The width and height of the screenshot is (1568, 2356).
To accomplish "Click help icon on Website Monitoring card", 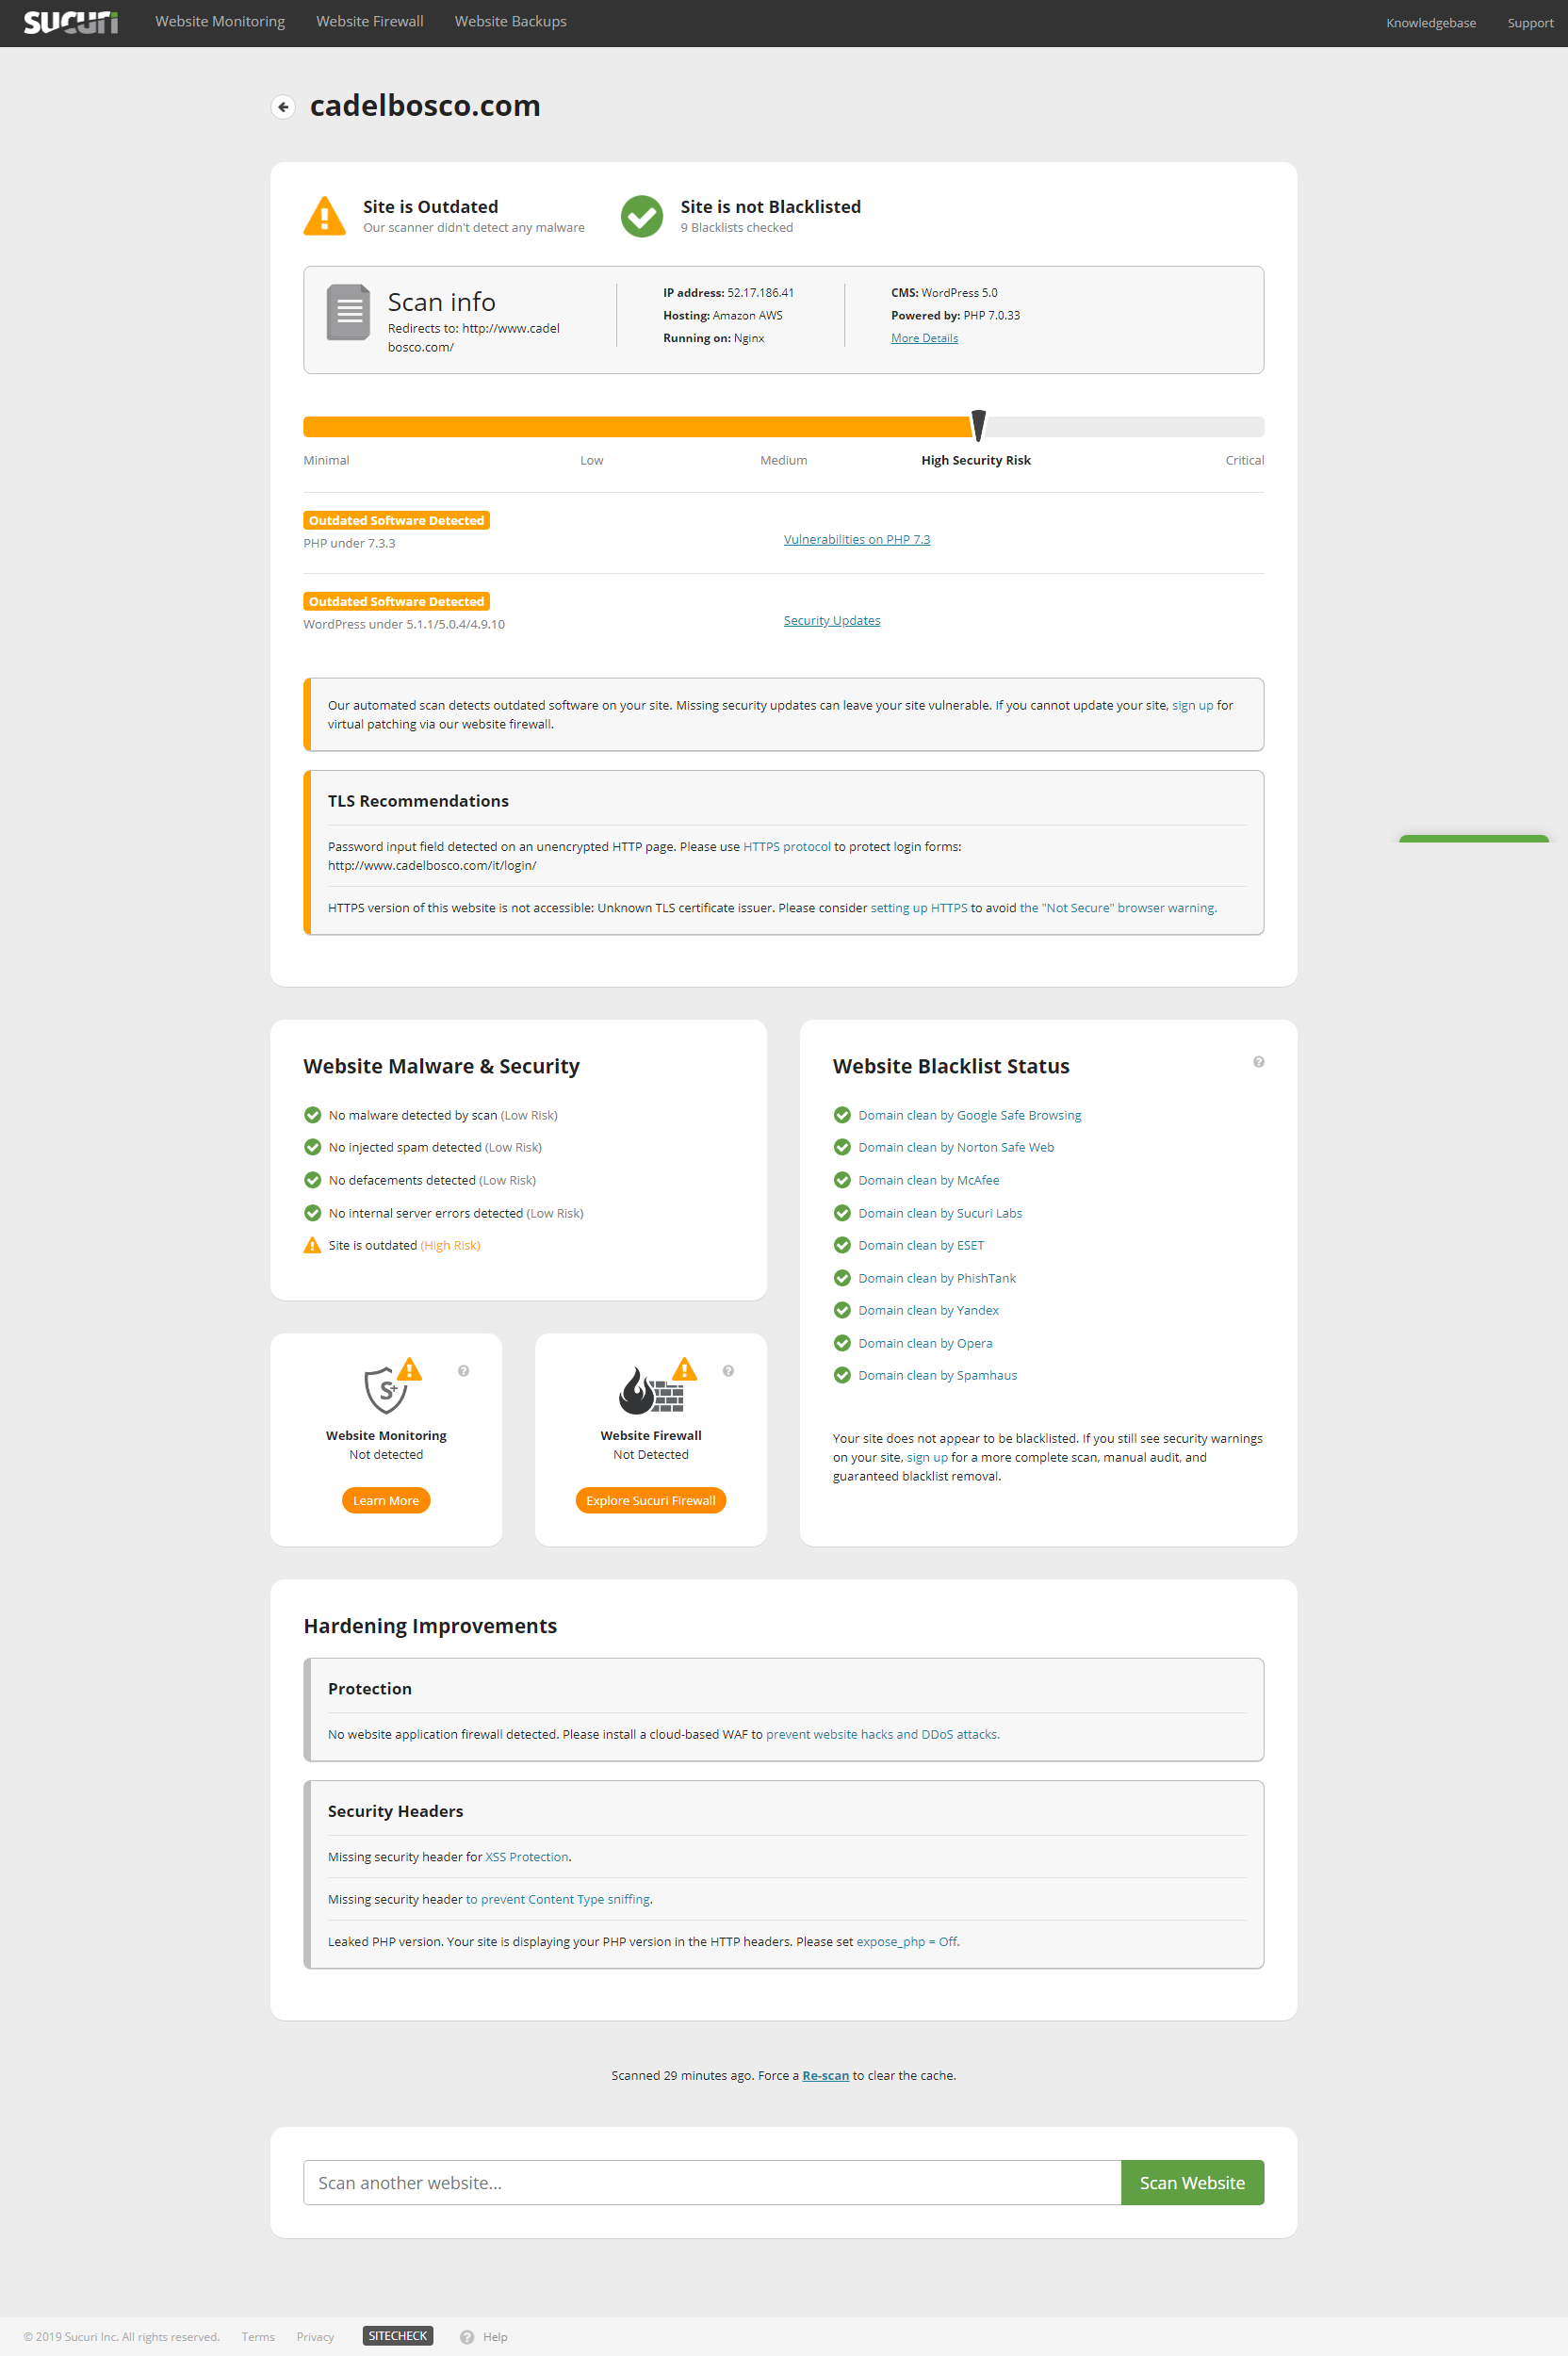I will (463, 1371).
